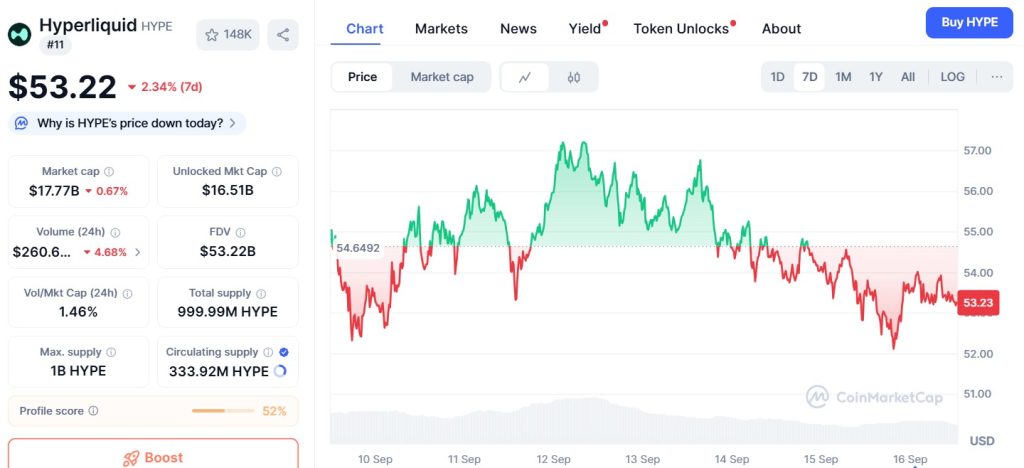This screenshot has width=1024, height=468.
Task: Enable LOG scale on chart
Action: pos(952,77)
